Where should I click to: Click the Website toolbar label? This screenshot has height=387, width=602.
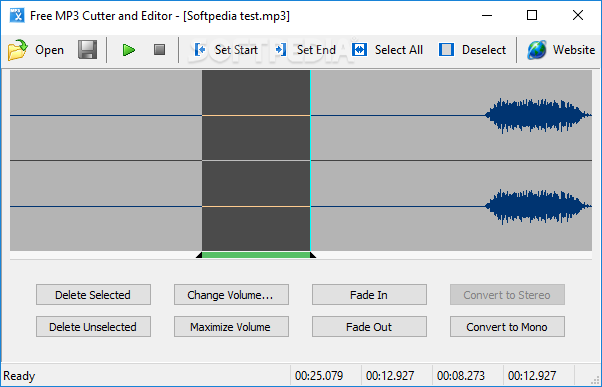point(574,50)
